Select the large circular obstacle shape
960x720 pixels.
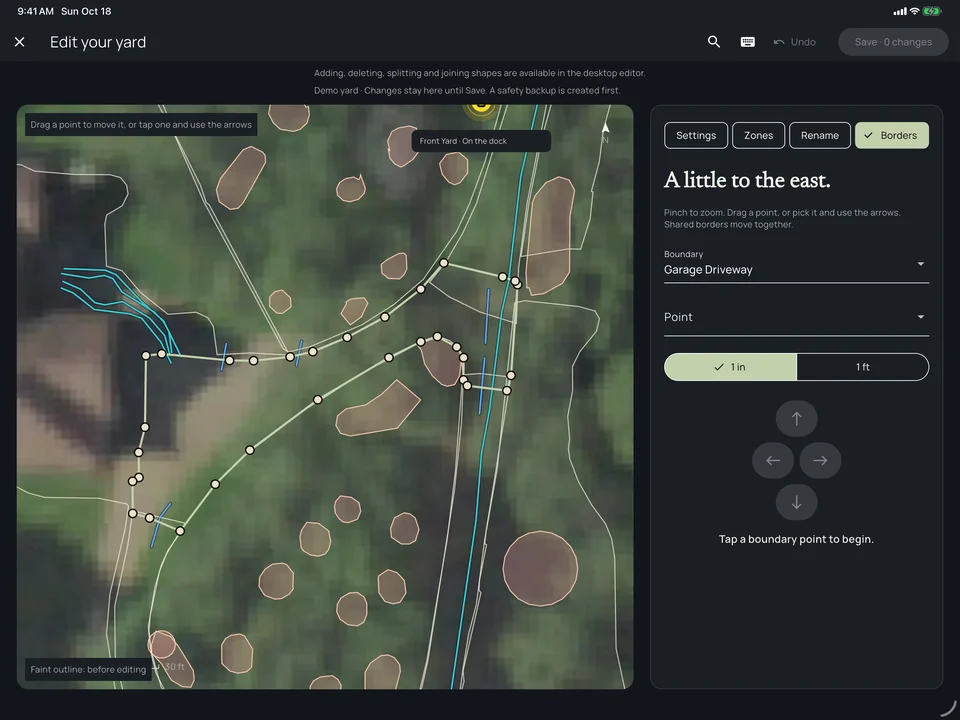coord(540,569)
